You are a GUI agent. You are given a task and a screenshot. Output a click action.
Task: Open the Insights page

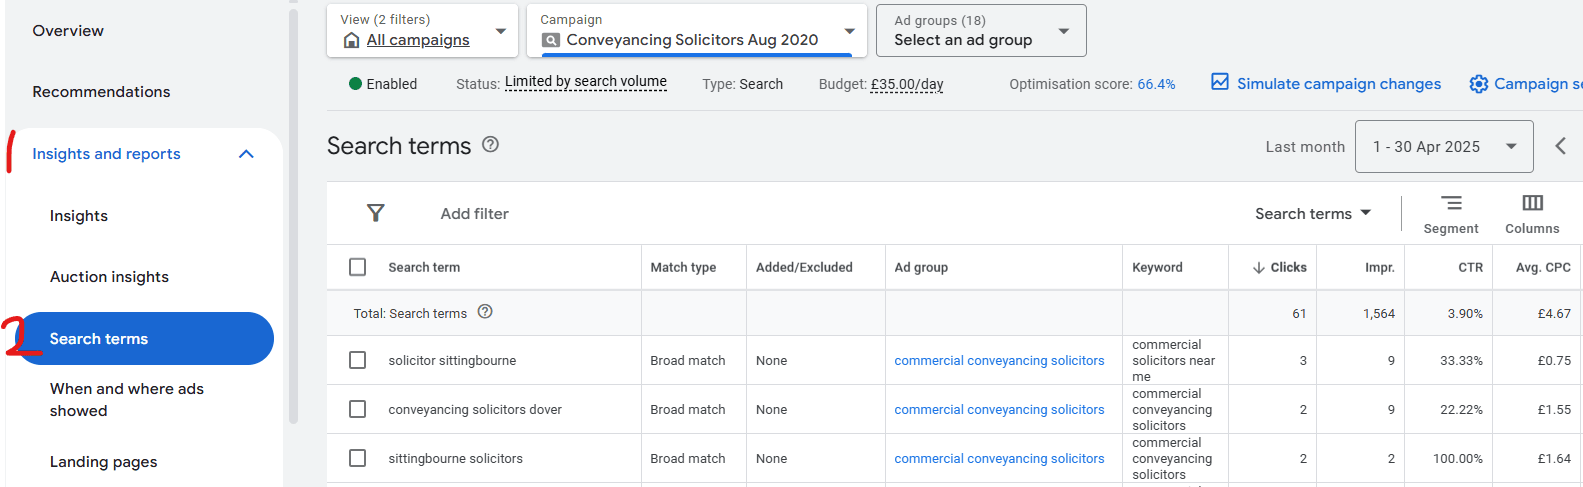79,216
